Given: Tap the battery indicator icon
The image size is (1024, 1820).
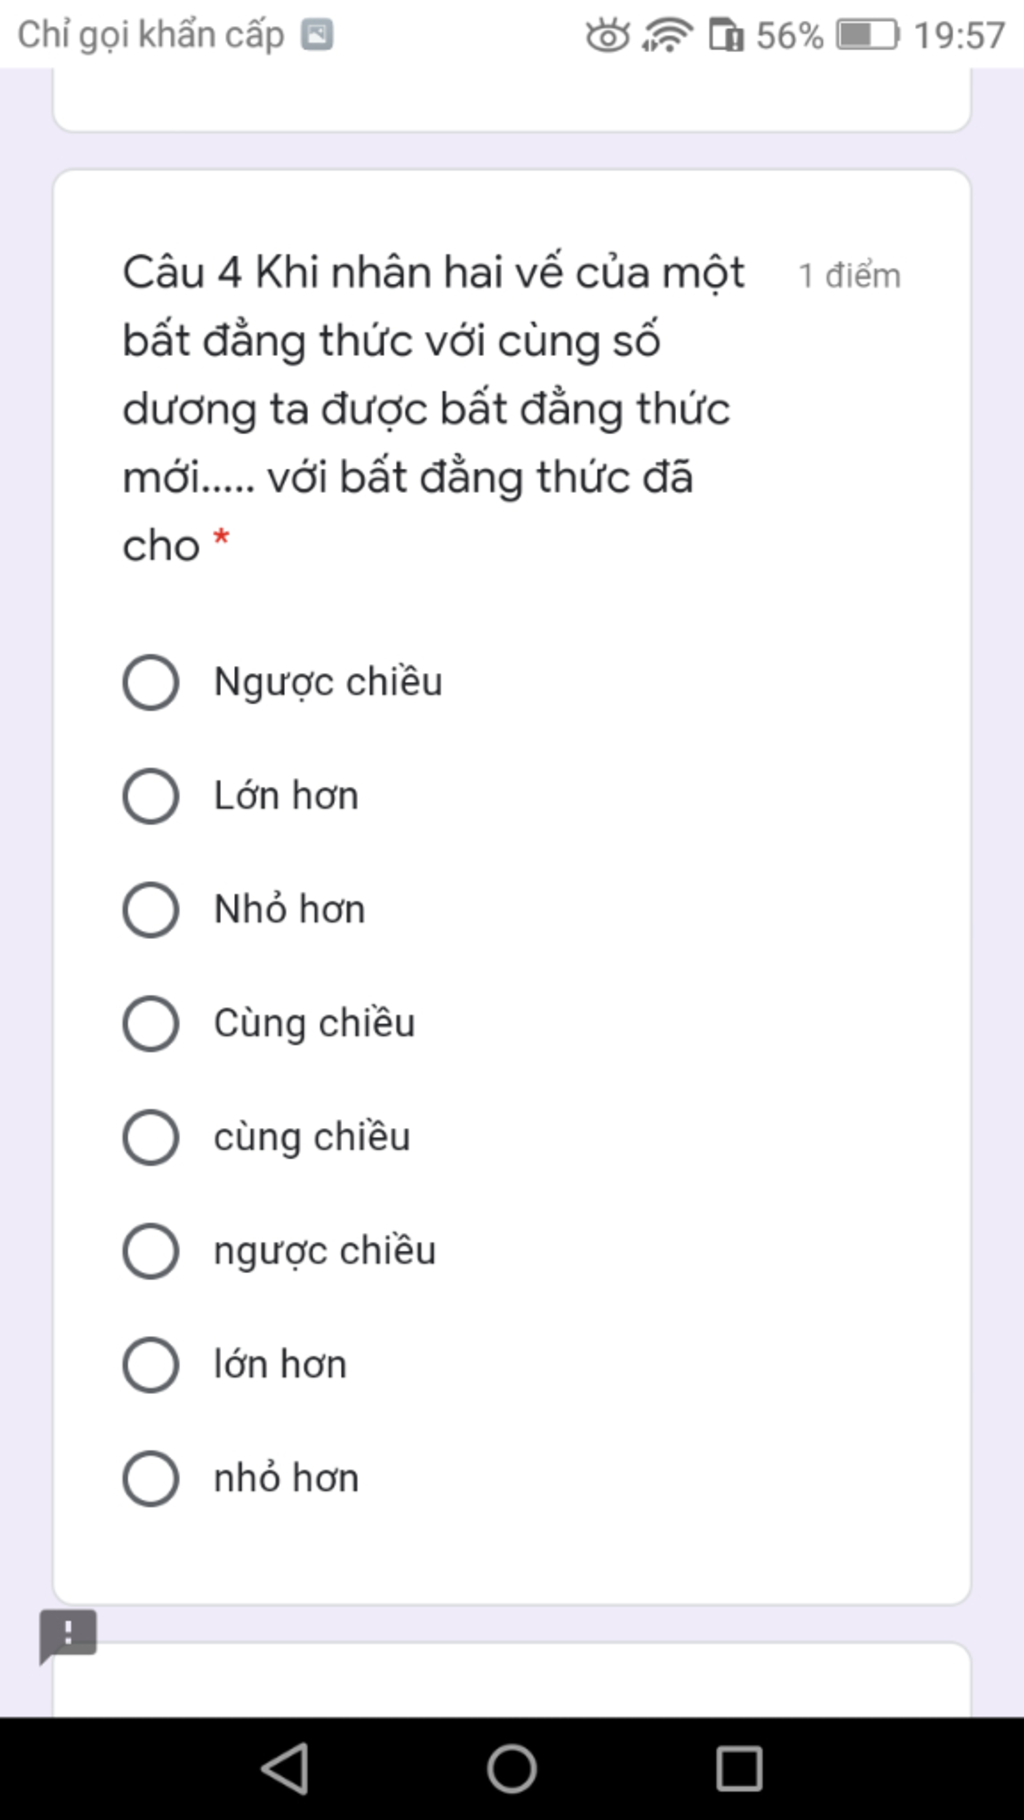Looking at the screenshot, I should [x=867, y=35].
